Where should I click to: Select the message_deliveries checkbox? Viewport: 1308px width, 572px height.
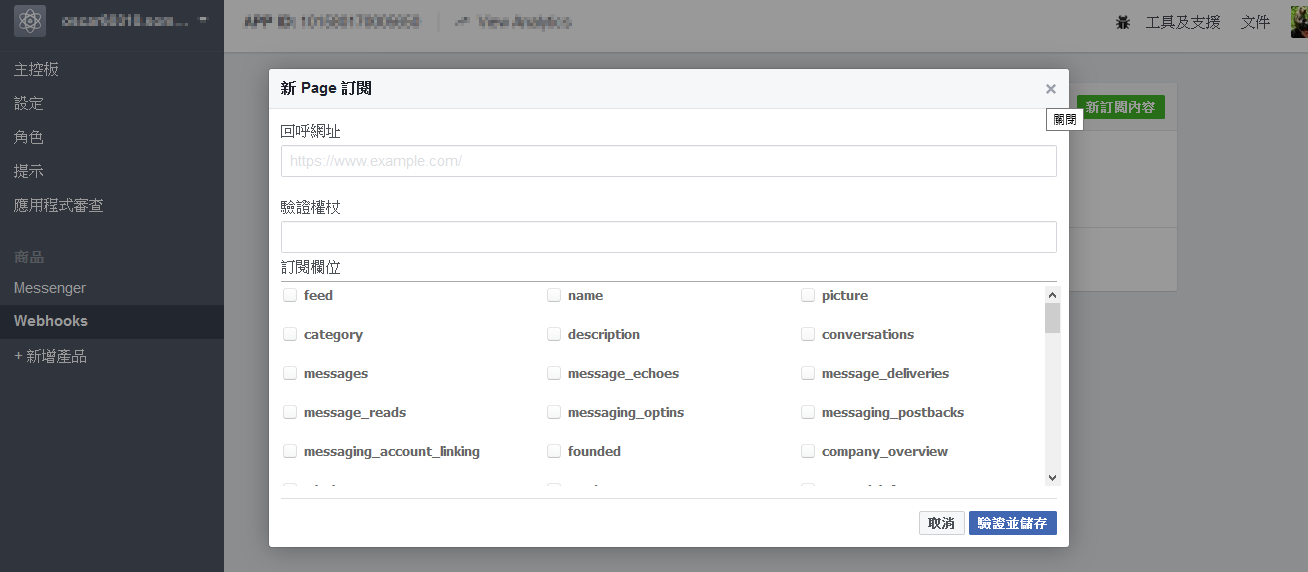pyautogui.click(x=808, y=373)
